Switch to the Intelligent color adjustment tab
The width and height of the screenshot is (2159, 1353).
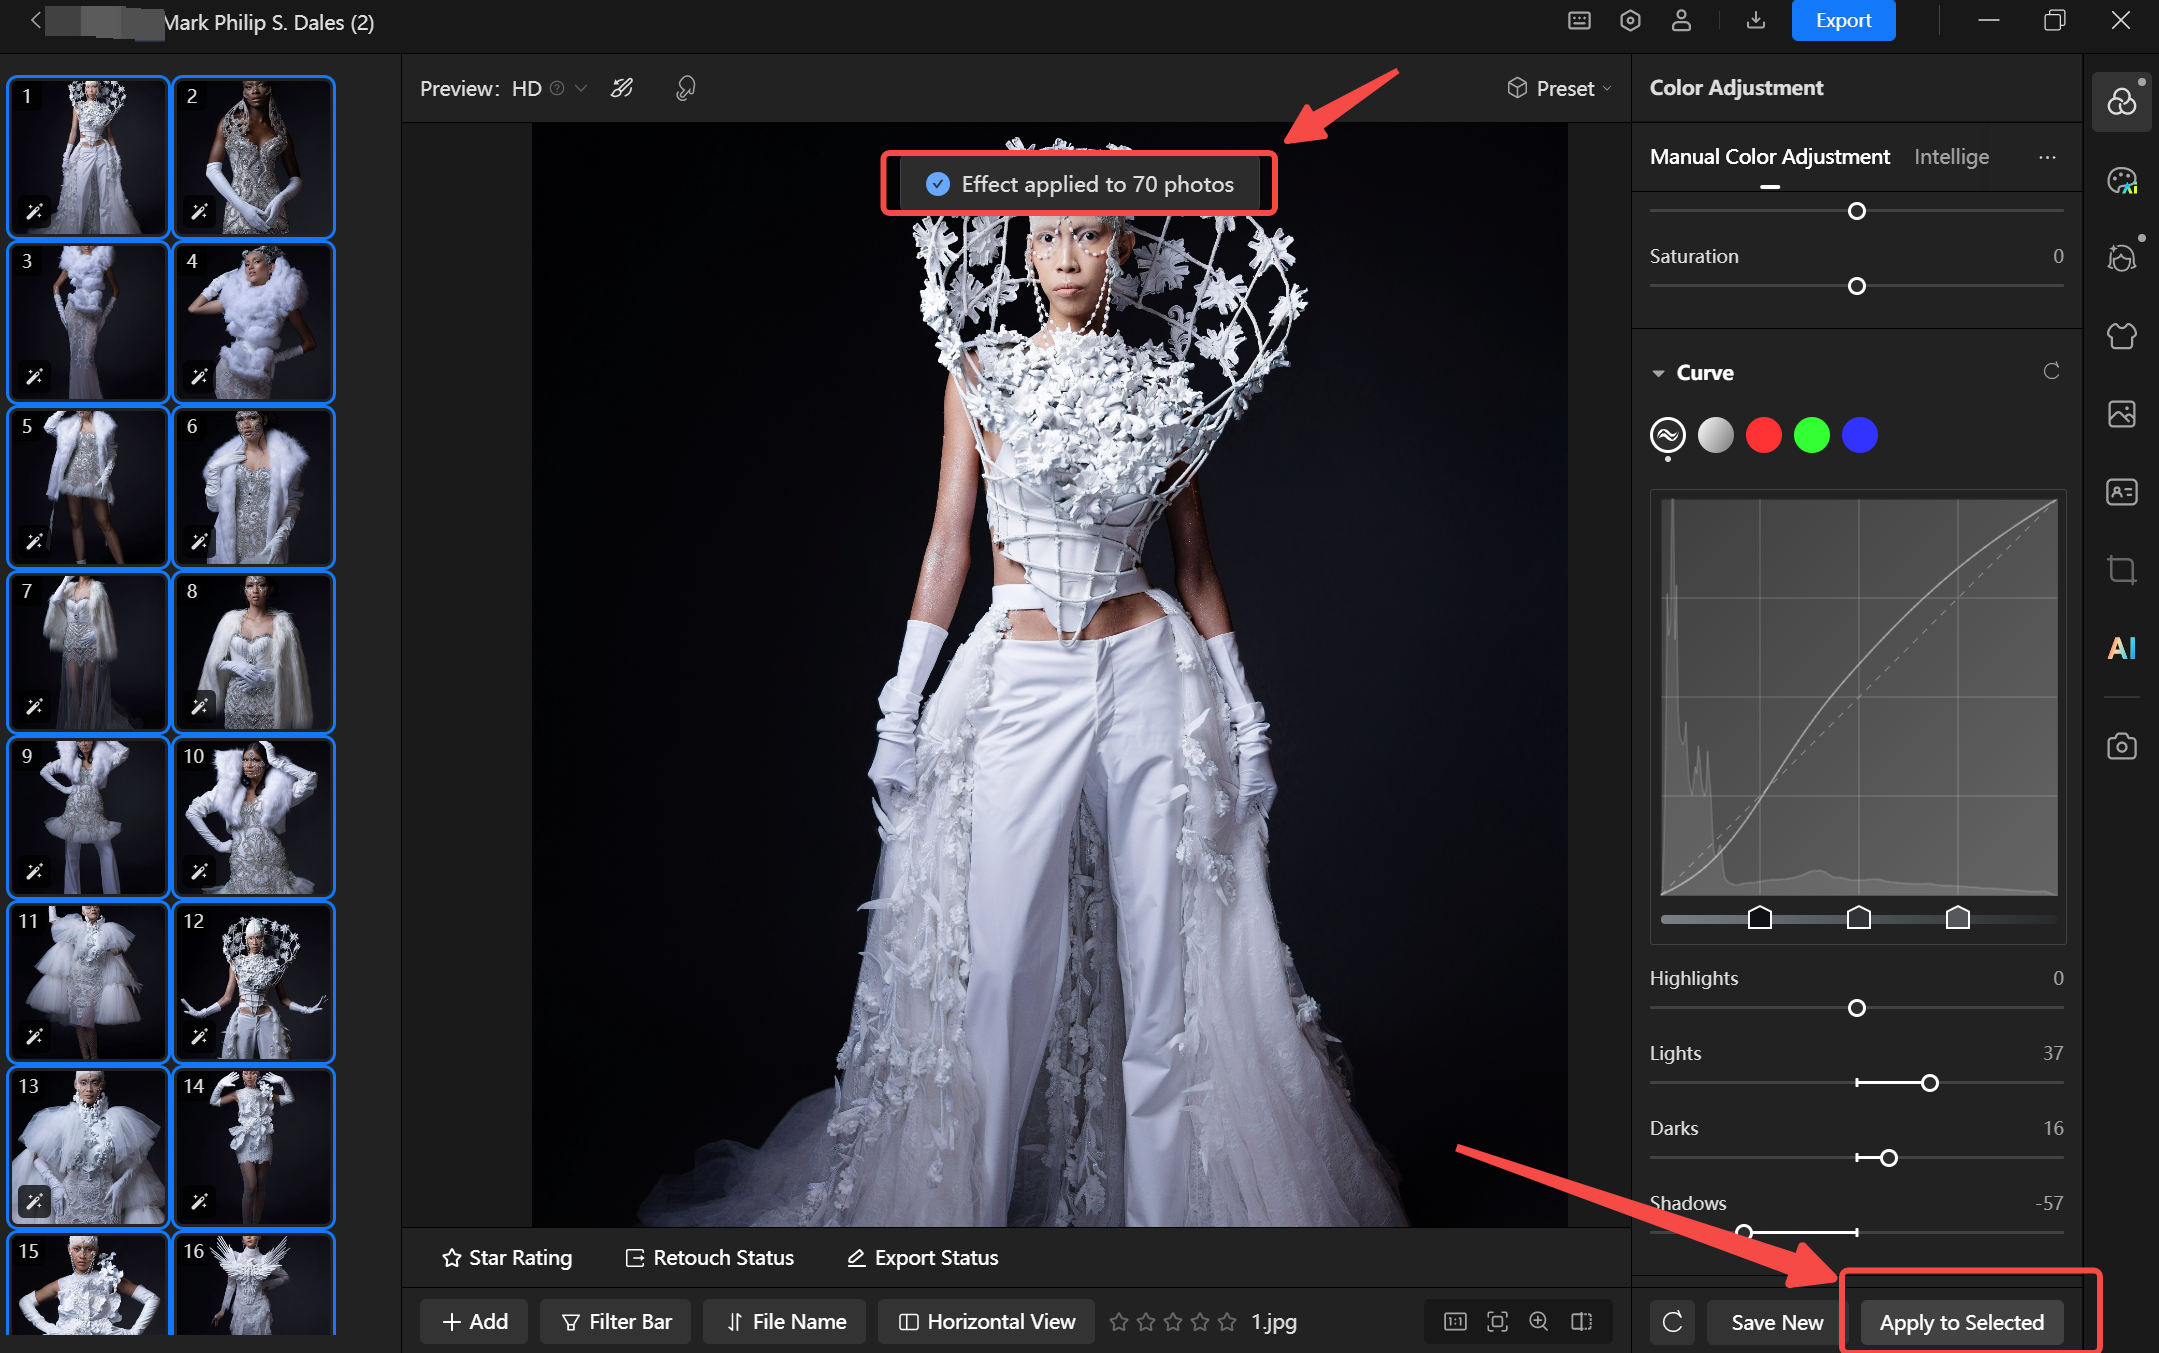1951,157
